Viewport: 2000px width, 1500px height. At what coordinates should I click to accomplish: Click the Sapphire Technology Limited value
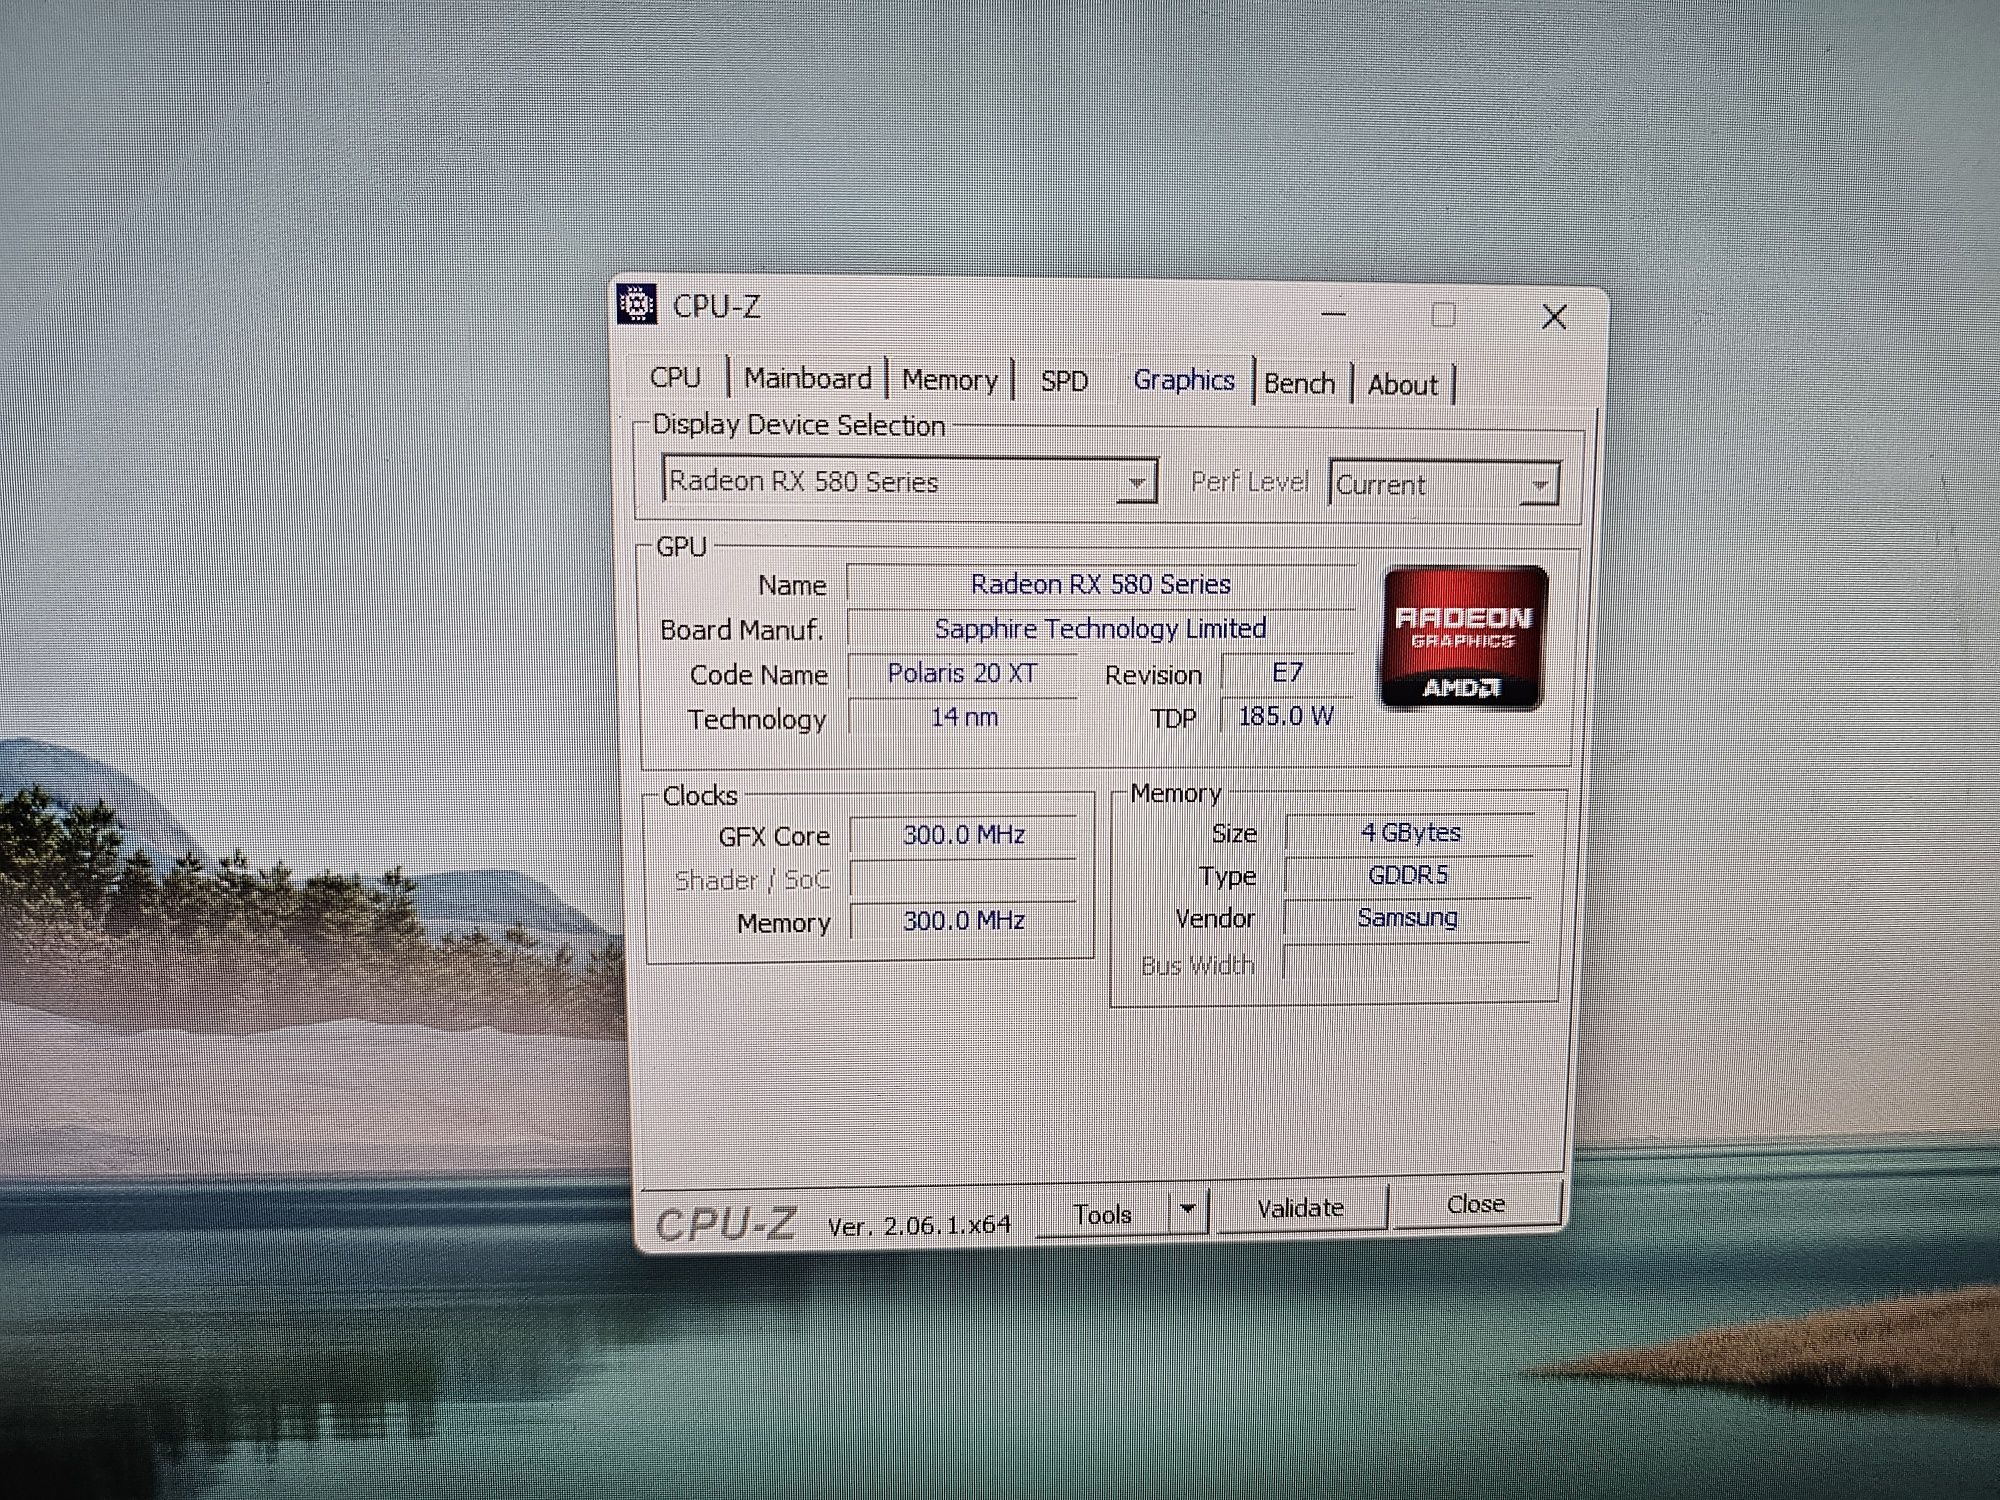click(1100, 628)
